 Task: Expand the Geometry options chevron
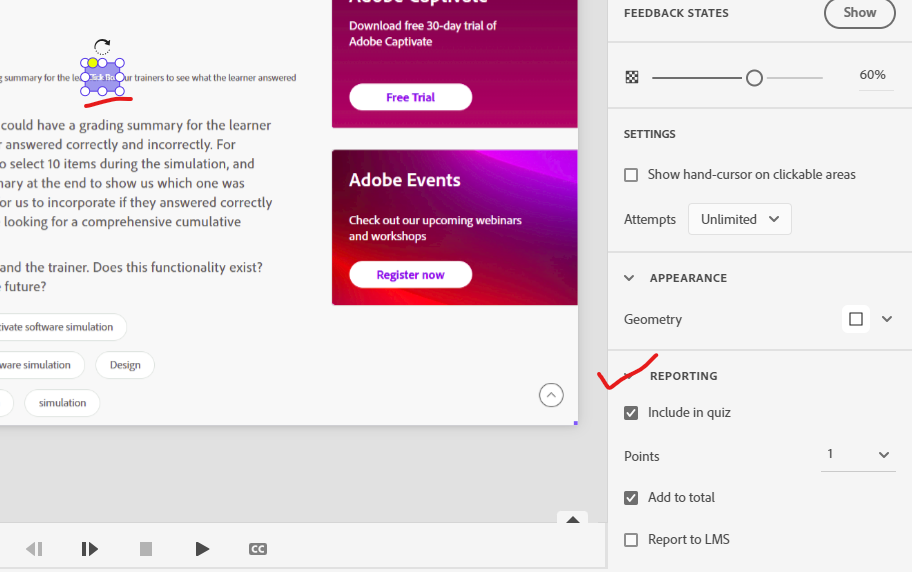pos(886,319)
